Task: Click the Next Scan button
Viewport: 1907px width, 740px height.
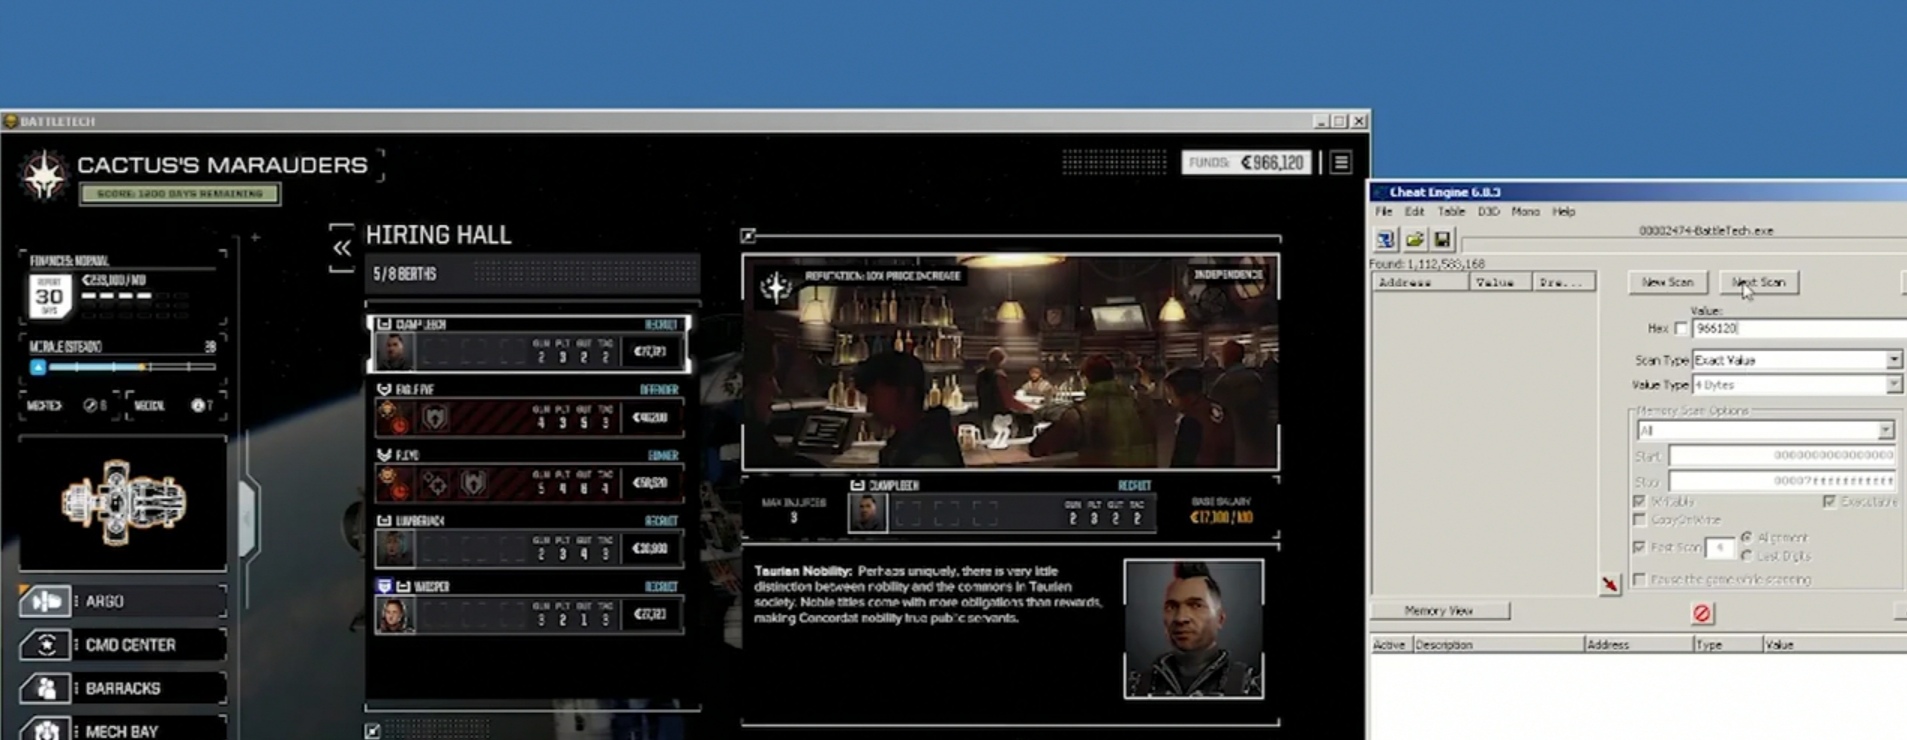Action: coord(1758,282)
